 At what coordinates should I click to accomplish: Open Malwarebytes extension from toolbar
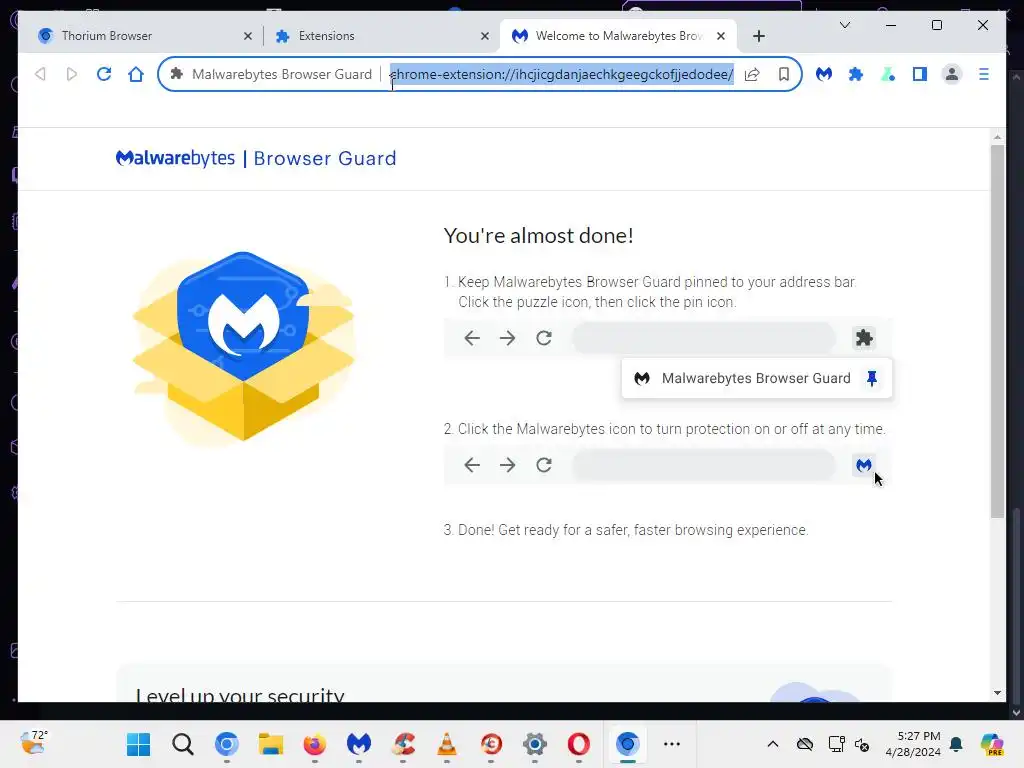click(824, 74)
